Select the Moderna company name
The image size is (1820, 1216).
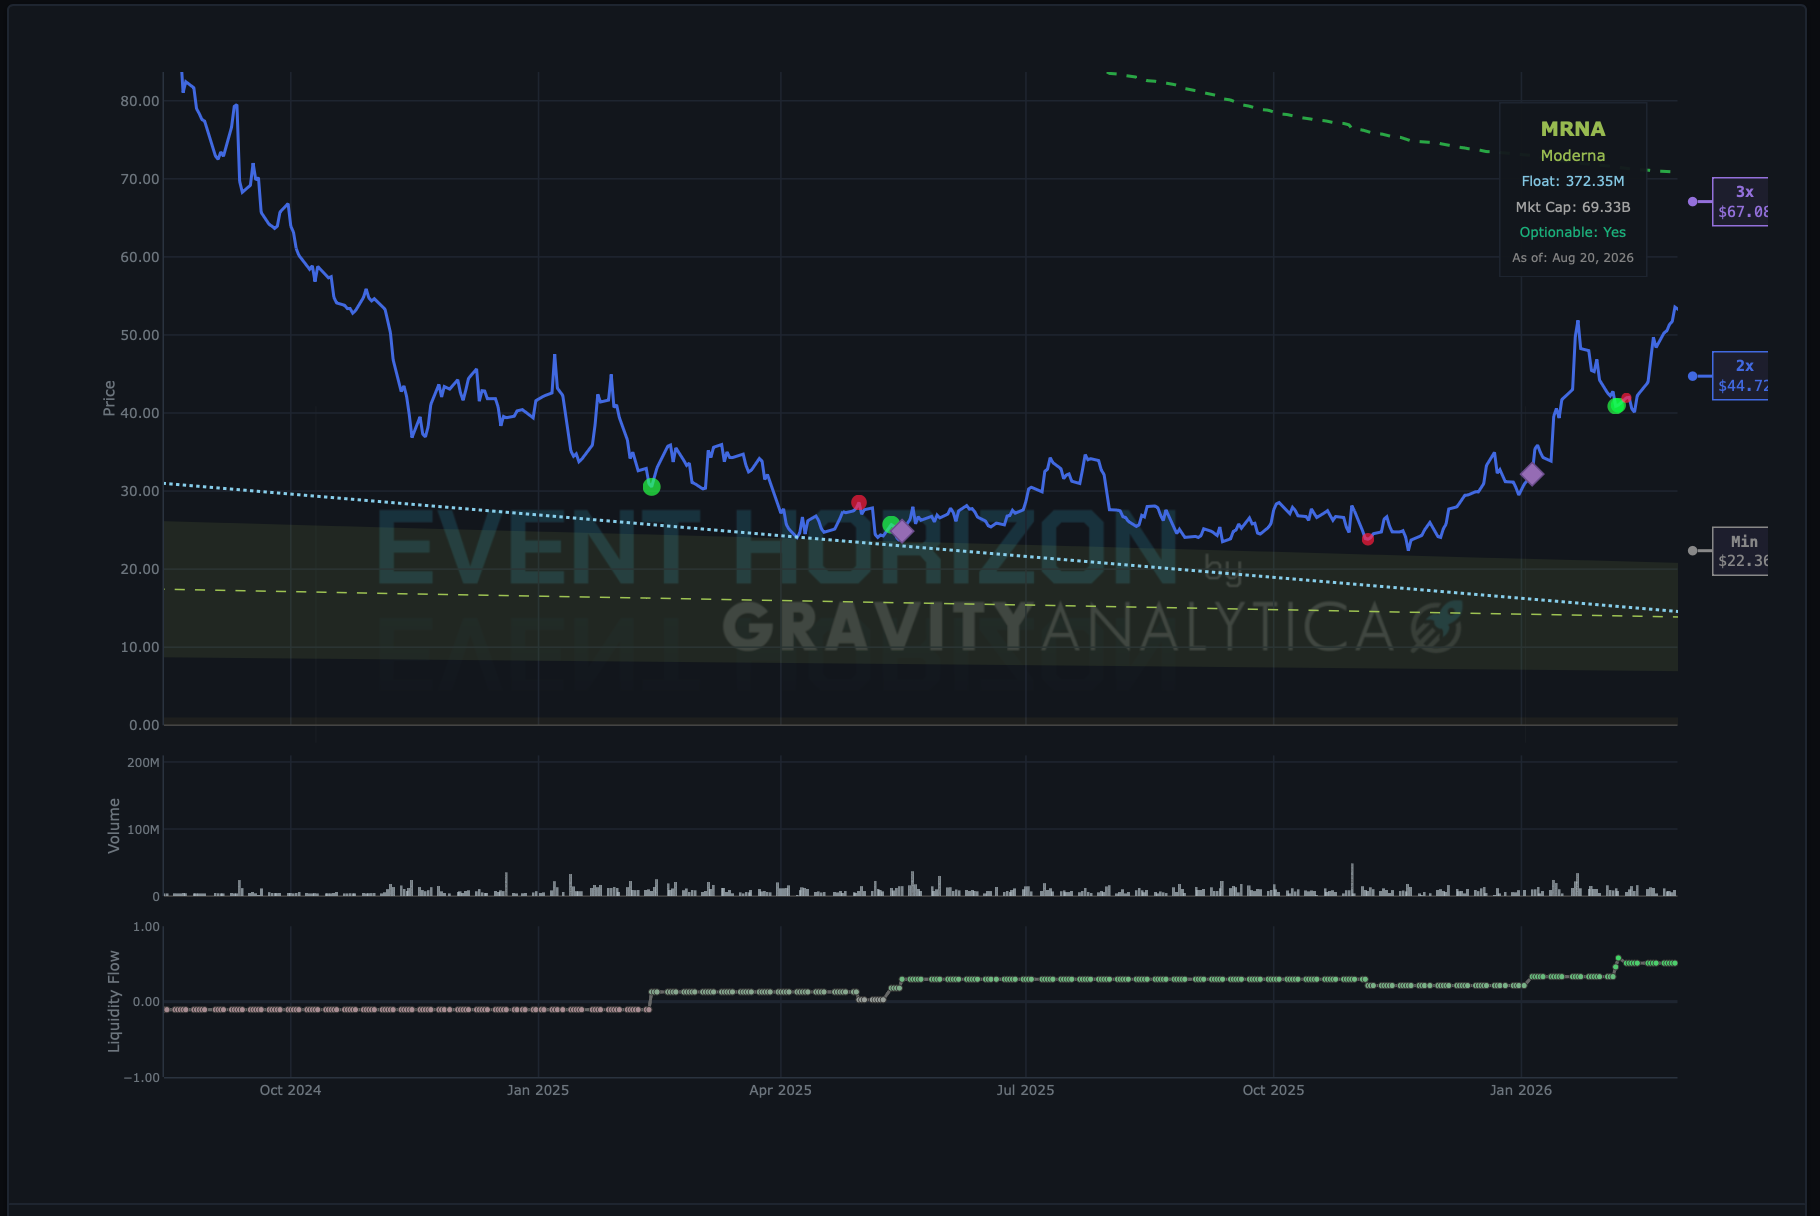pyautogui.click(x=1573, y=156)
